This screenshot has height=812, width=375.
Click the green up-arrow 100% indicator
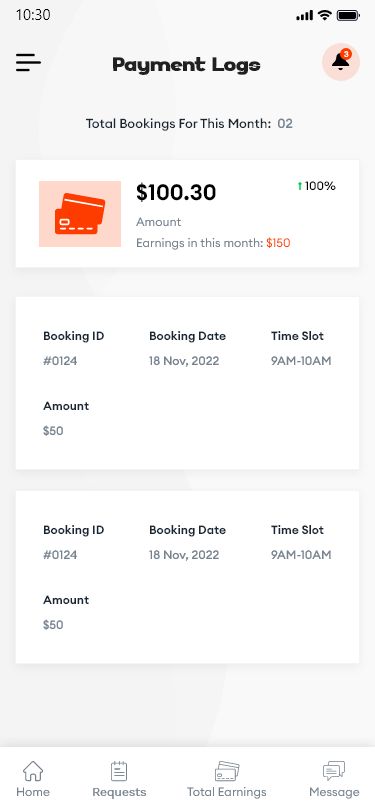[316, 186]
